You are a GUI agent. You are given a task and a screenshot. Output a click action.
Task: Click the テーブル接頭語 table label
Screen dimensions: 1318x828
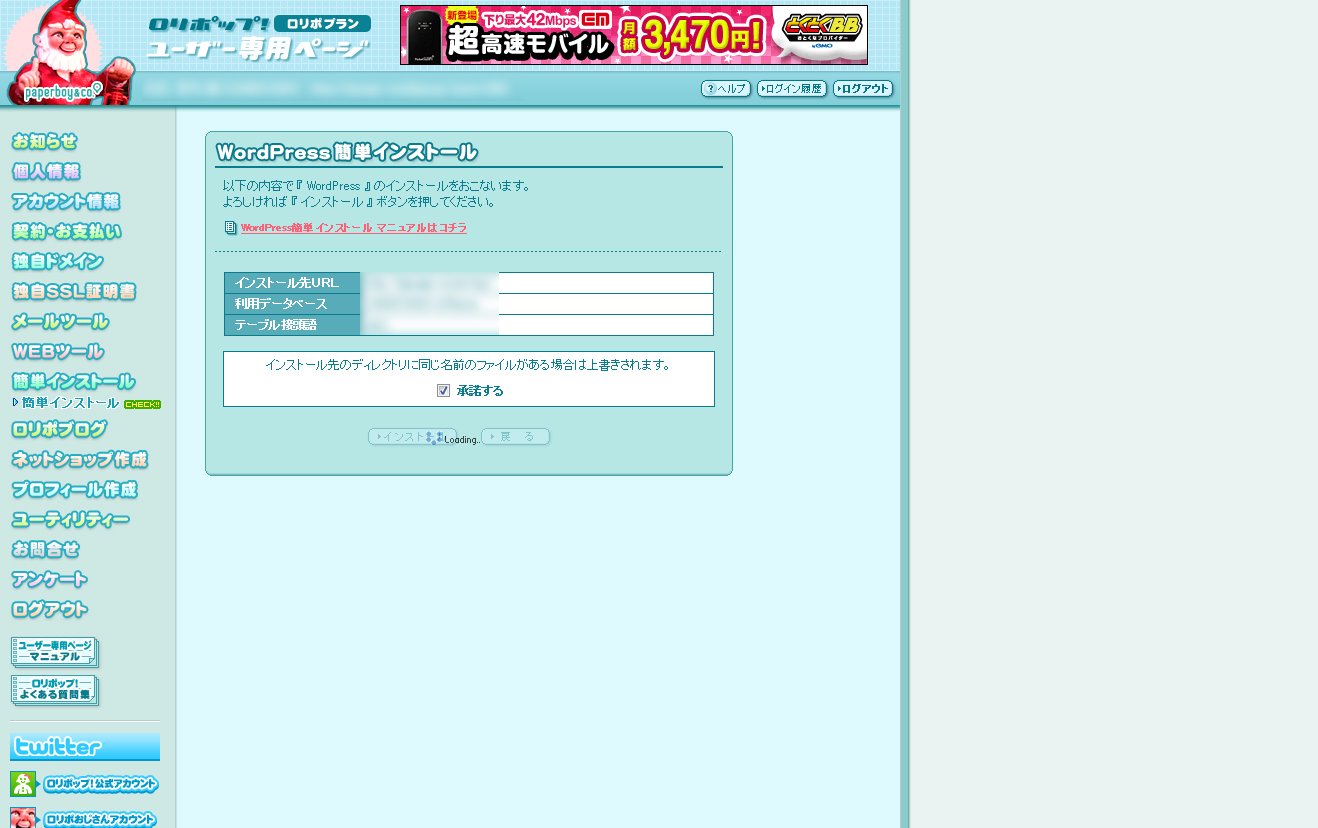click(x=292, y=325)
